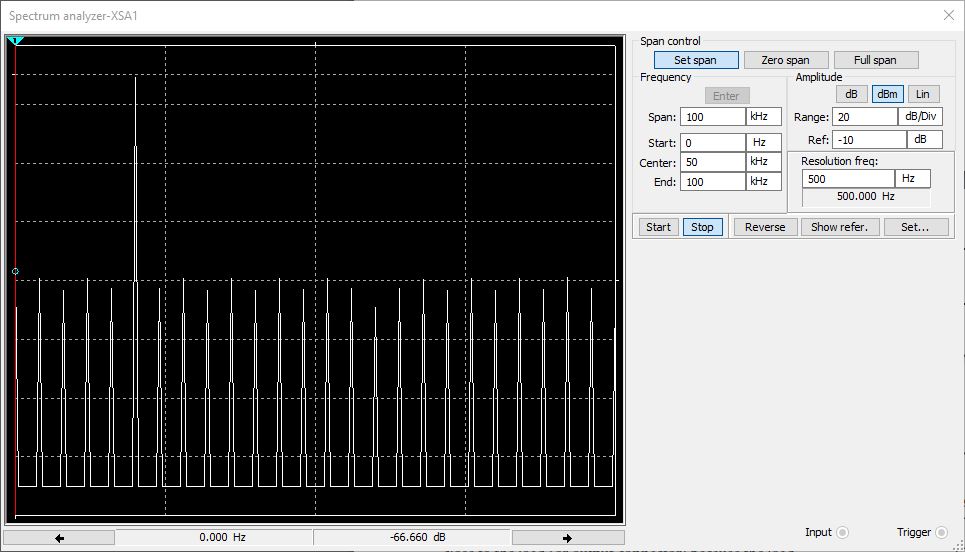Choose Set span mode

[x=695, y=60]
